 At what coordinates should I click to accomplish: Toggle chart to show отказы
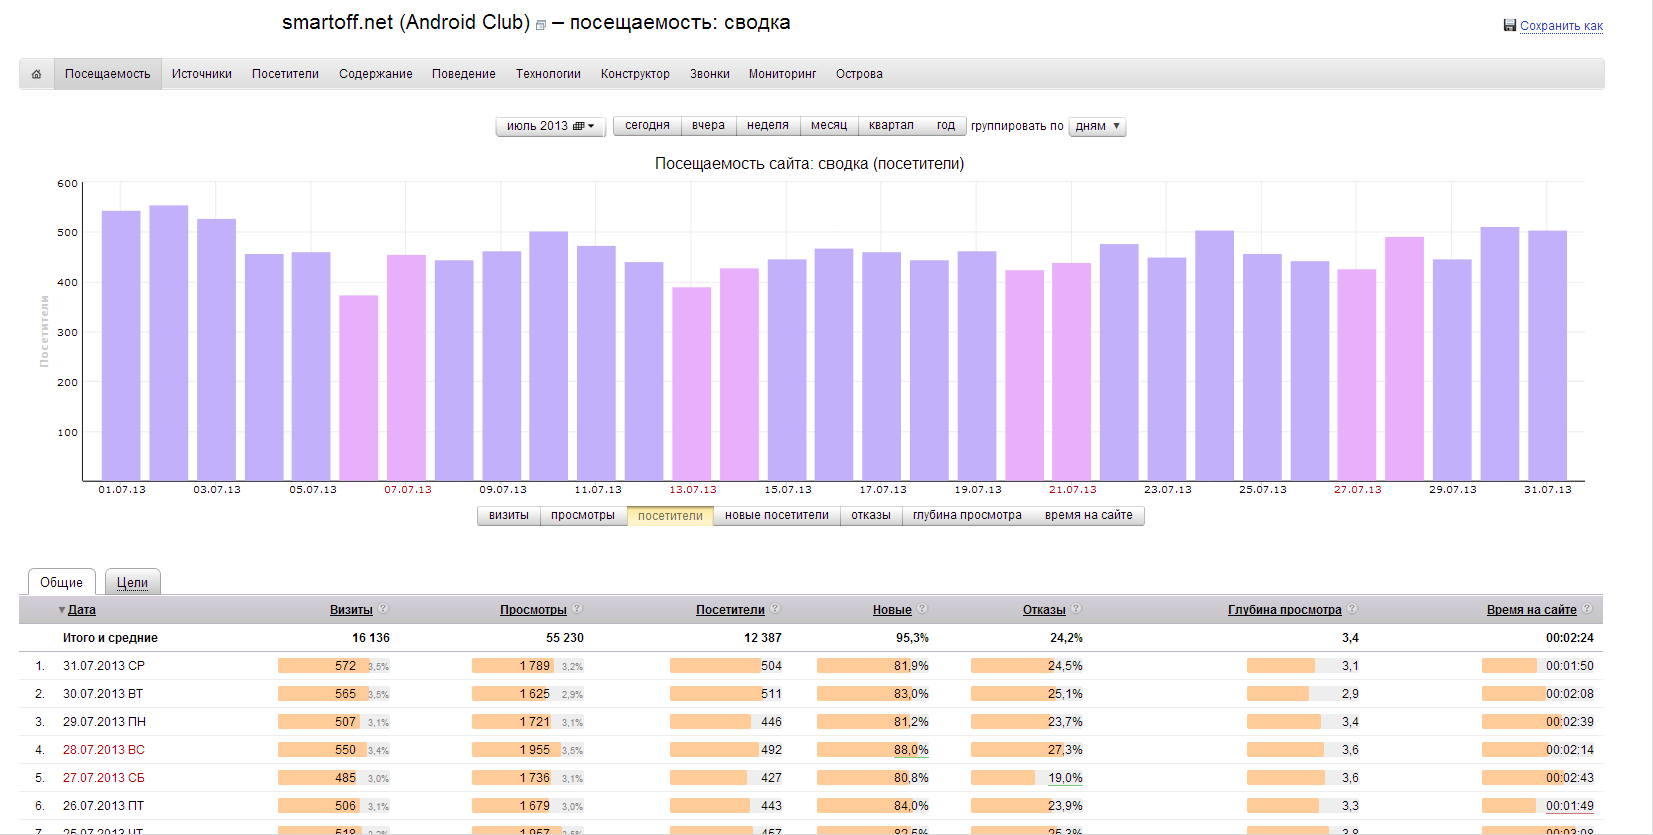(x=870, y=516)
